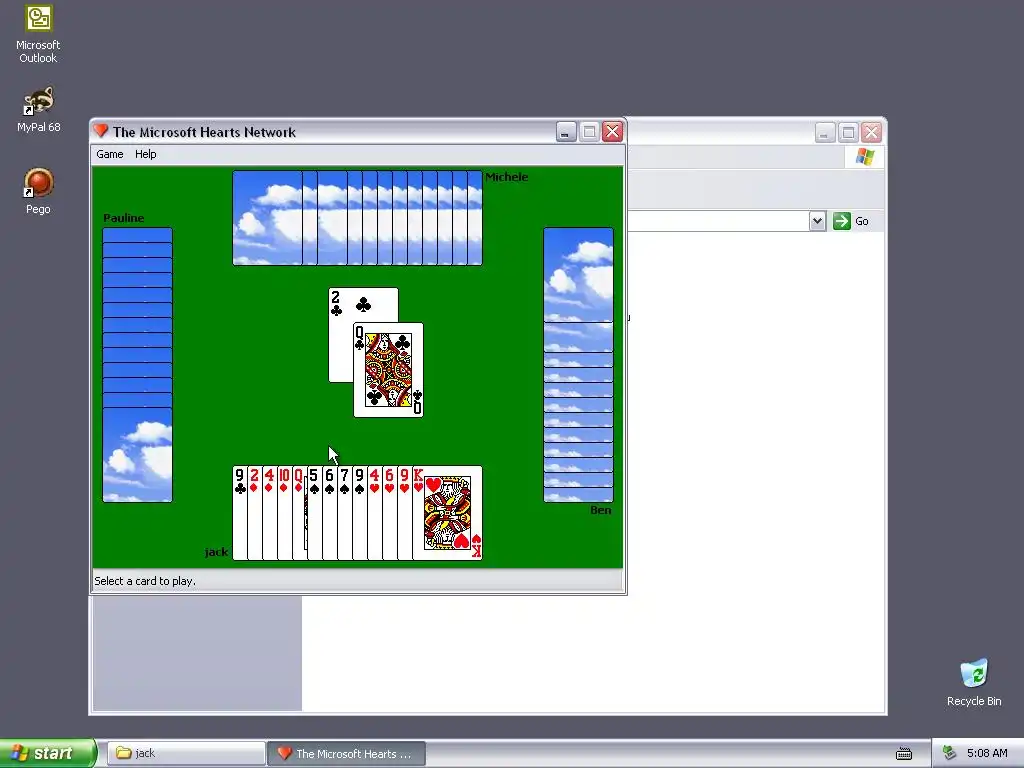The width and height of the screenshot is (1024, 768).
Task: Play the 9 of clubs from jack's hand
Action: tap(240, 513)
